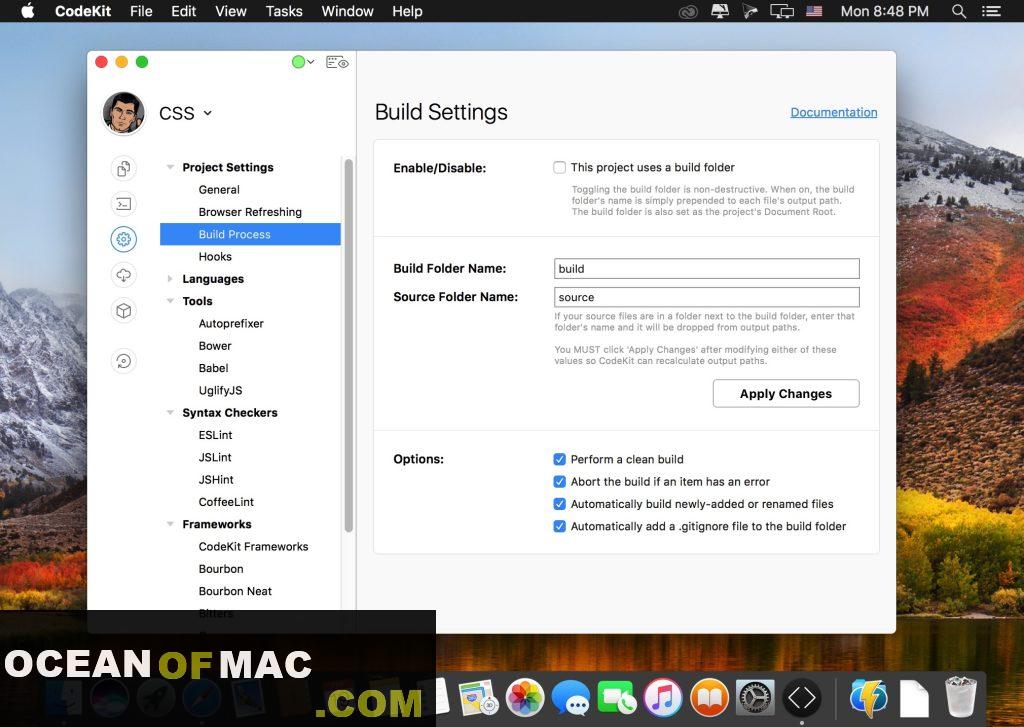The width and height of the screenshot is (1024, 727).
Task: Open the Apple menu
Action: coord(27,11)
